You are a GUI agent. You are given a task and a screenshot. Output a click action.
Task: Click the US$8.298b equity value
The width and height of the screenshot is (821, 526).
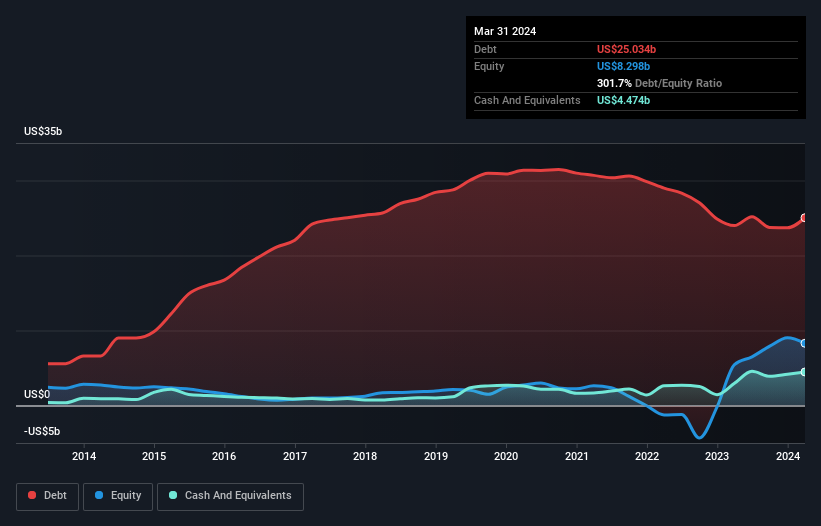pyautogui.click(x=623, y=66)
